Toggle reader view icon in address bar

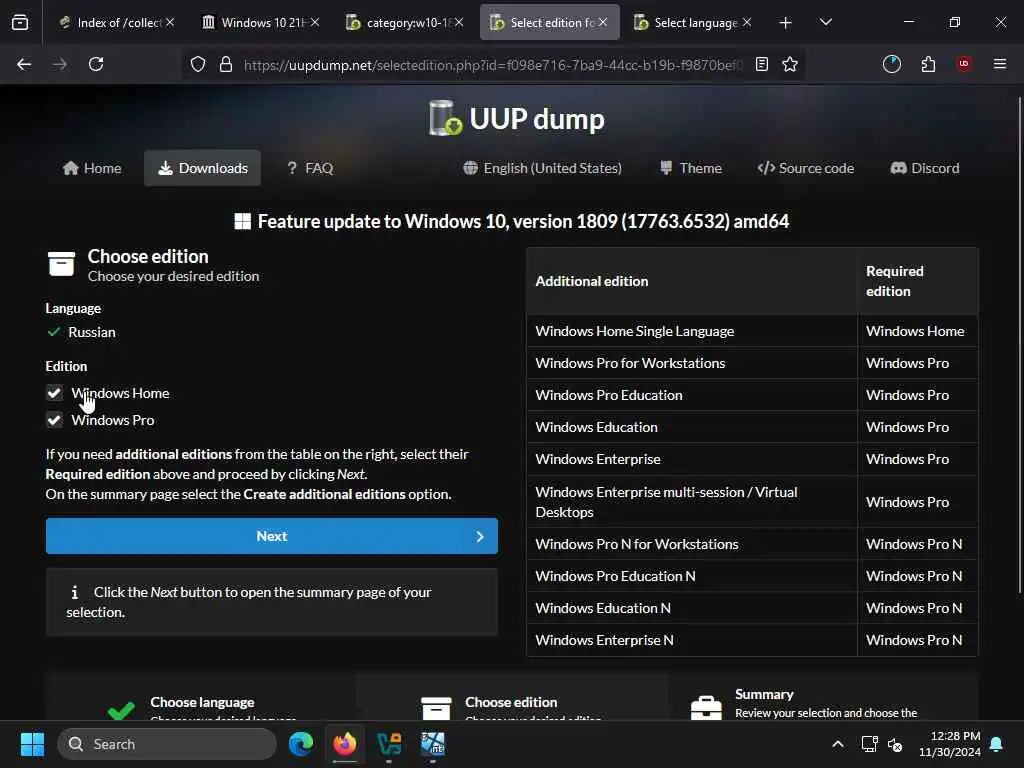[x=761, y=64]
